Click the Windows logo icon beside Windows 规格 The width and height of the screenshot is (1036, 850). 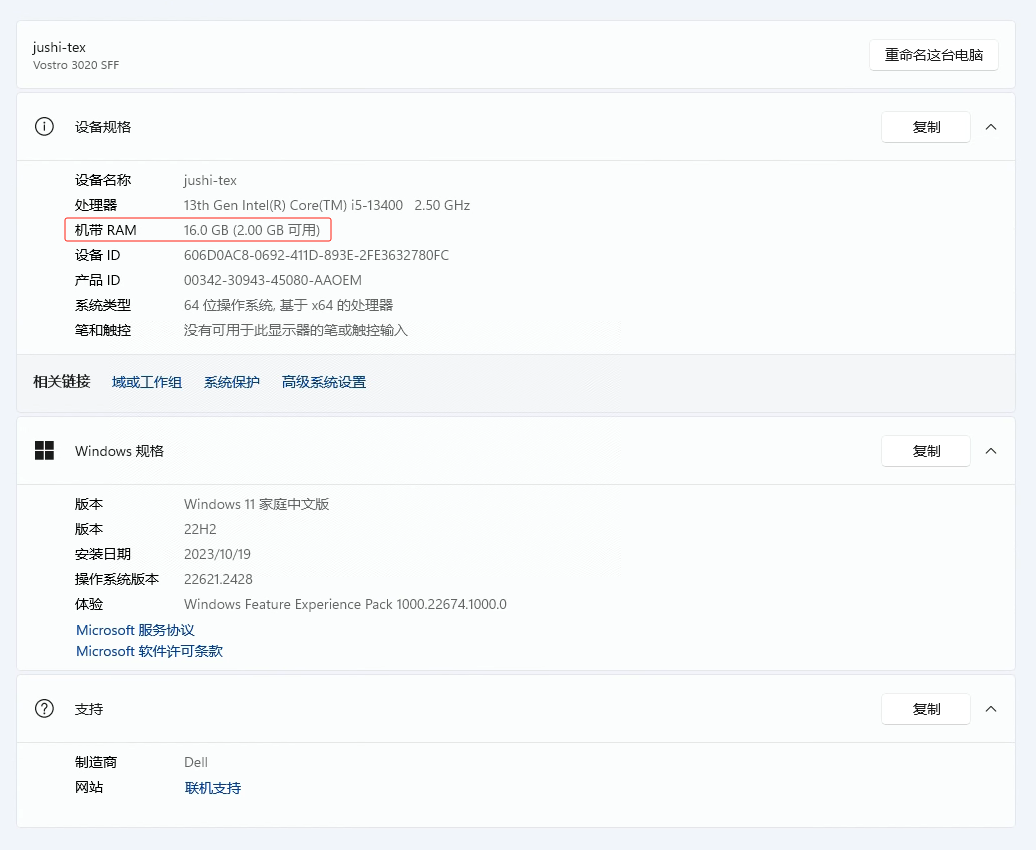44,451
